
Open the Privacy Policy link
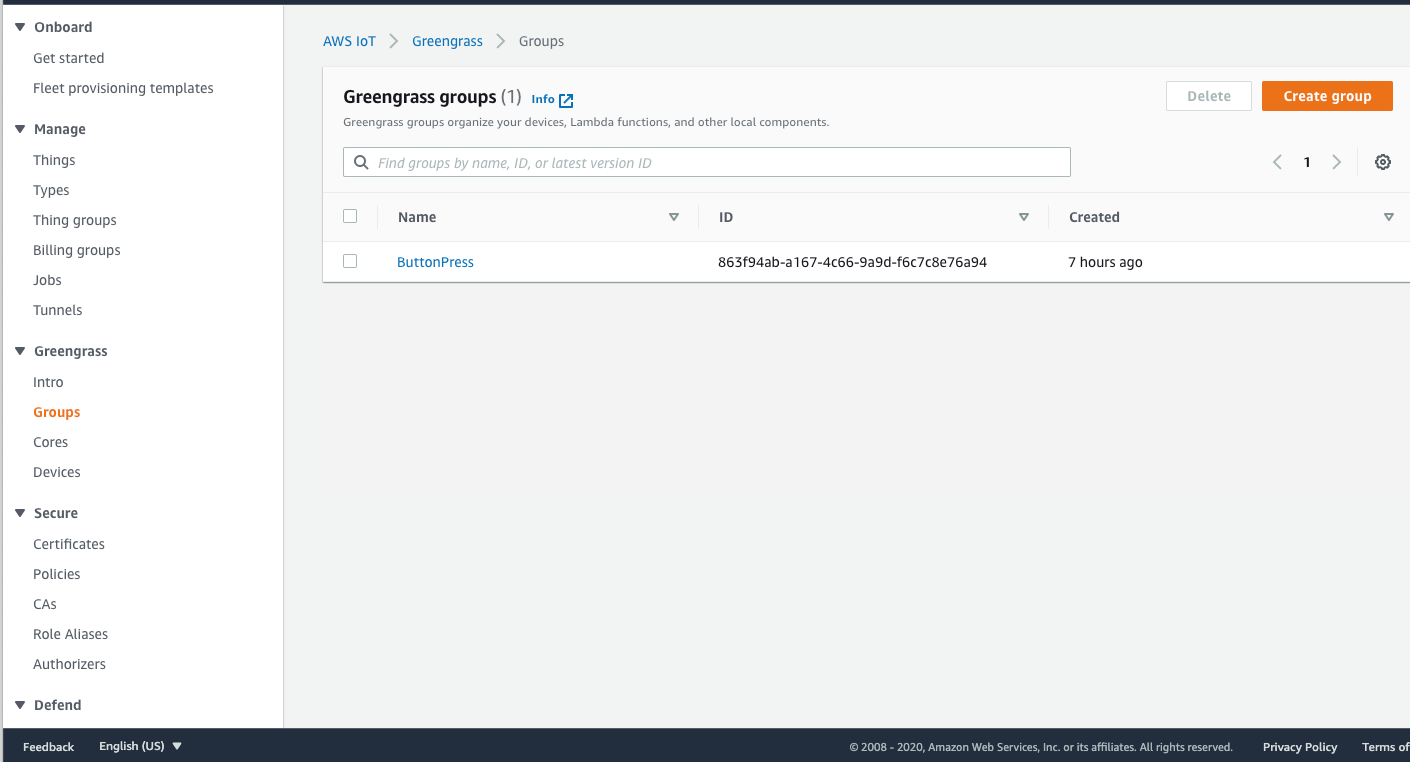tap(1299, 746)
